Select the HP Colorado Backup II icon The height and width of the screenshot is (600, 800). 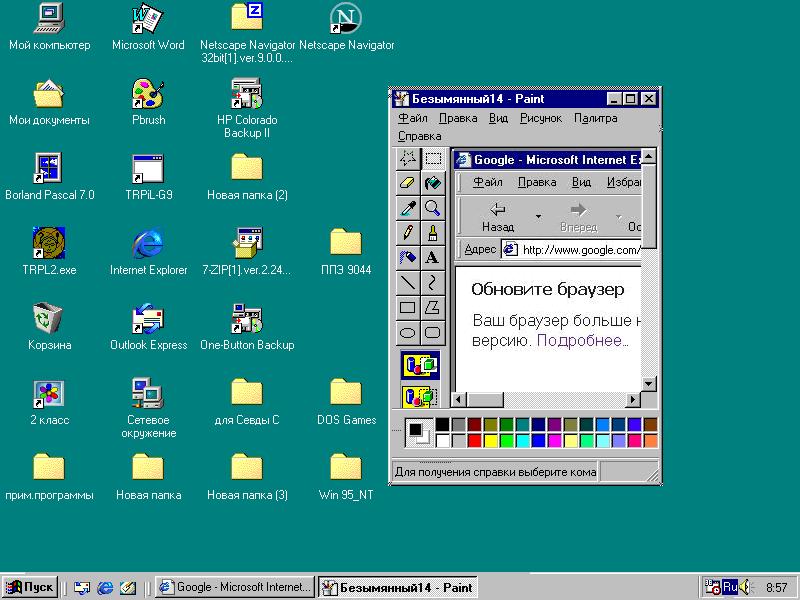tap(247, 108)
